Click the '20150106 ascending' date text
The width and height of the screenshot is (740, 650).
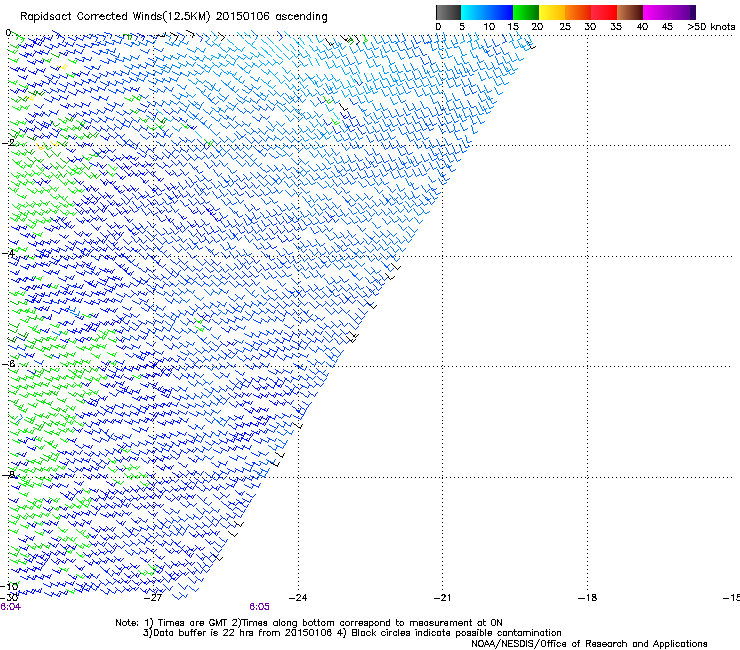[271, 17]
